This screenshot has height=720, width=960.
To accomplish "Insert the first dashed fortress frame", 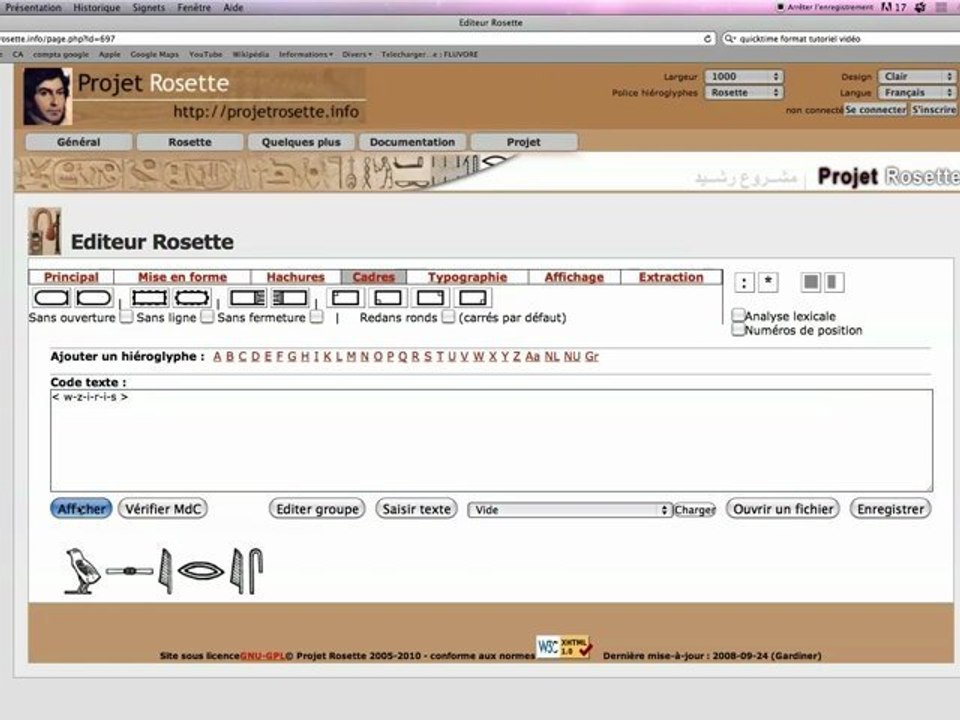I will (149, 298).
